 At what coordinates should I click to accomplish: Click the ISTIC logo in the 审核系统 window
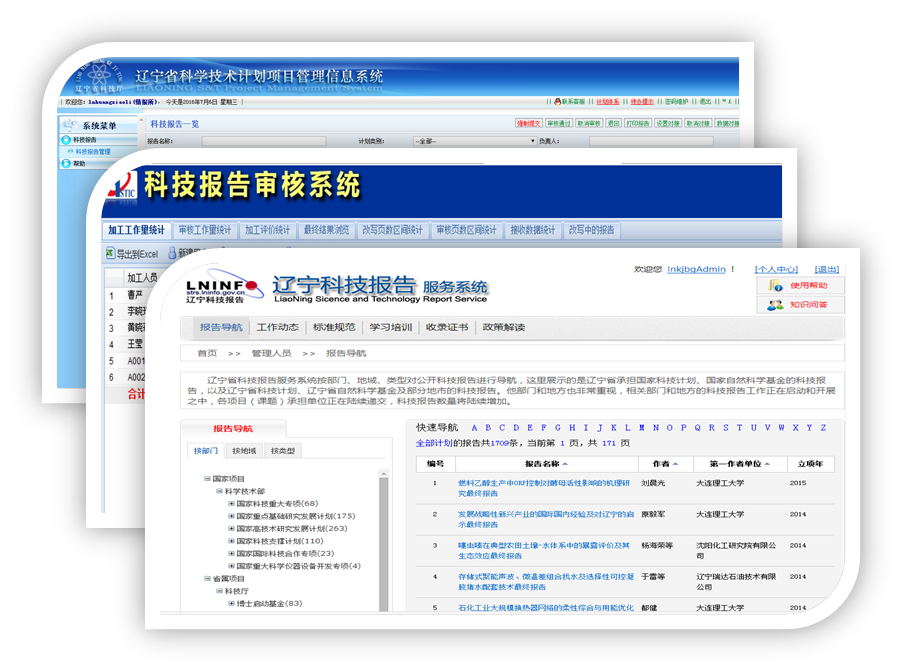[123, 185]
